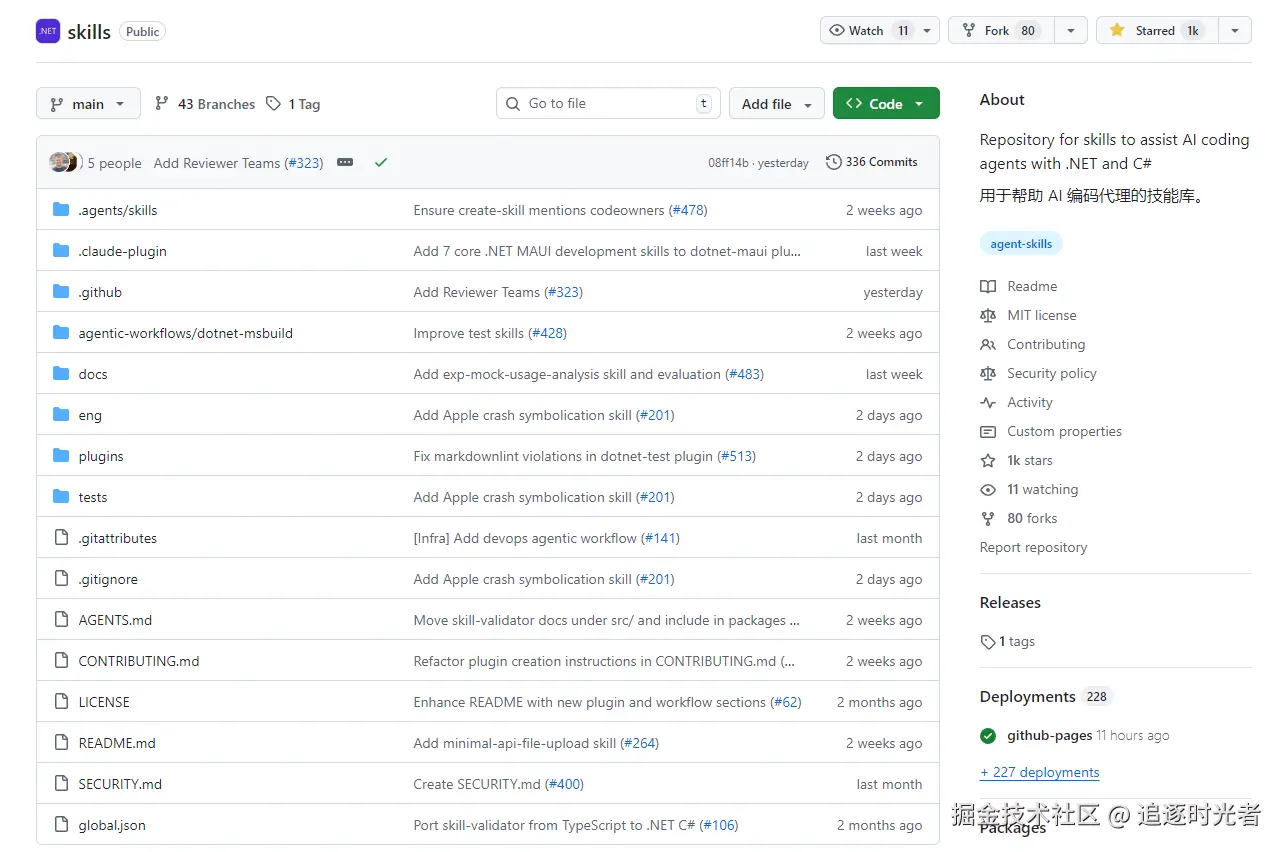Click the folder icon beside docs
Viewport: 1285px width, 852px height.
61,374
